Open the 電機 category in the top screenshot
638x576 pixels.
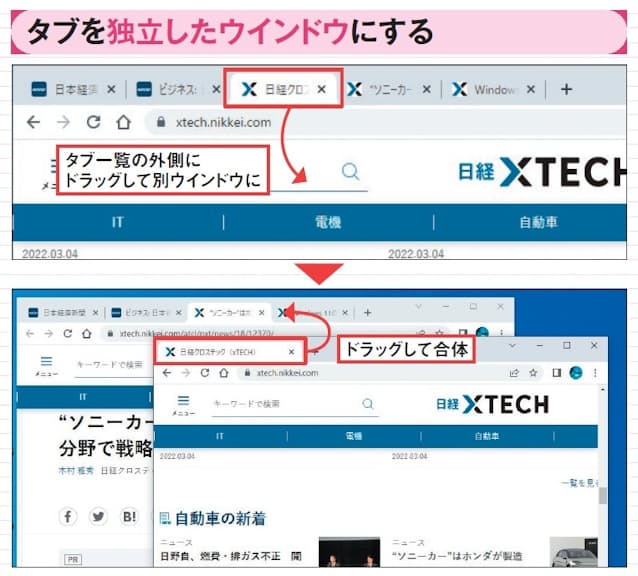[x=328, y=222]
